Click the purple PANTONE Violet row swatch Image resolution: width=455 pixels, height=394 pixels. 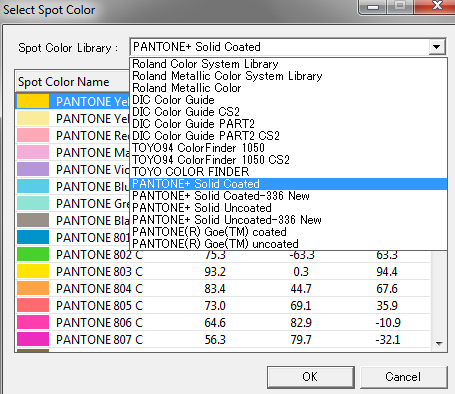(x=33, y=169)
